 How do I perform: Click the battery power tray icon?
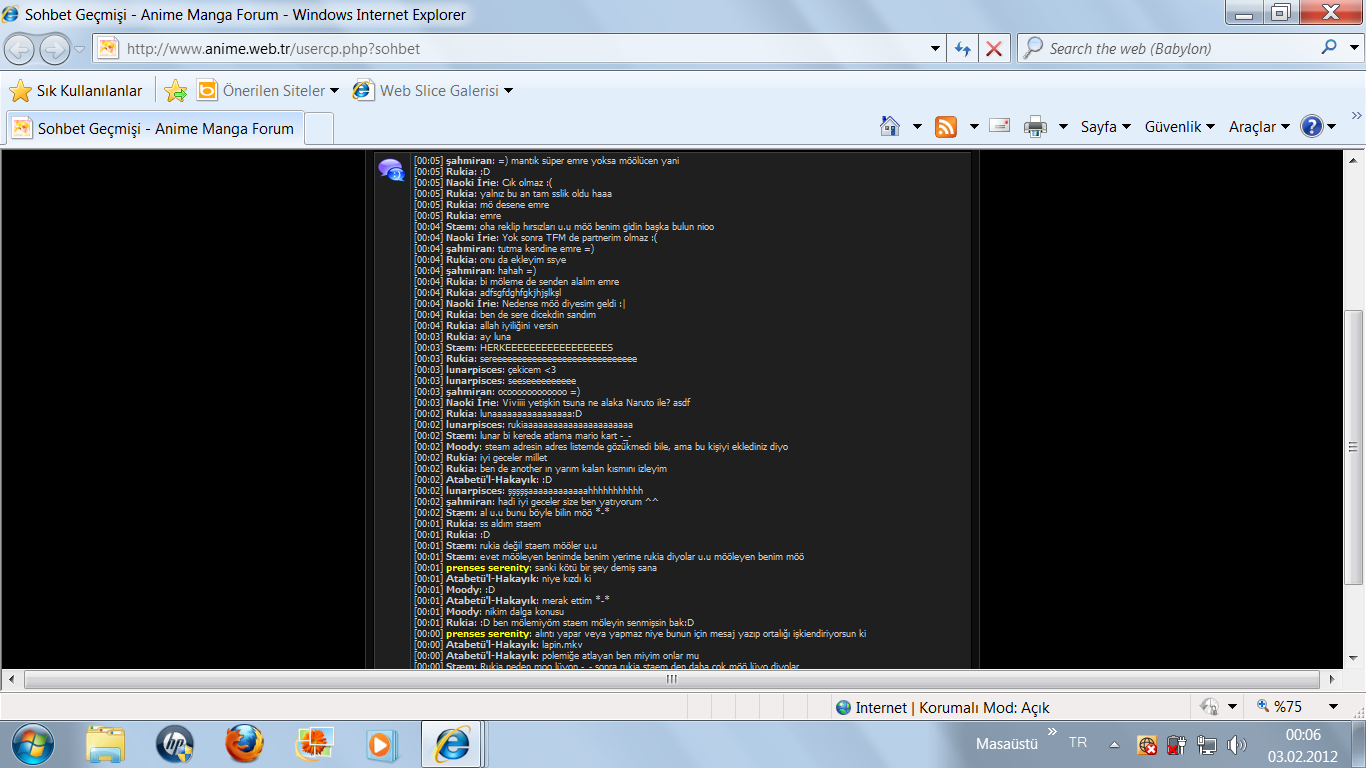(x=1177, y=745)
